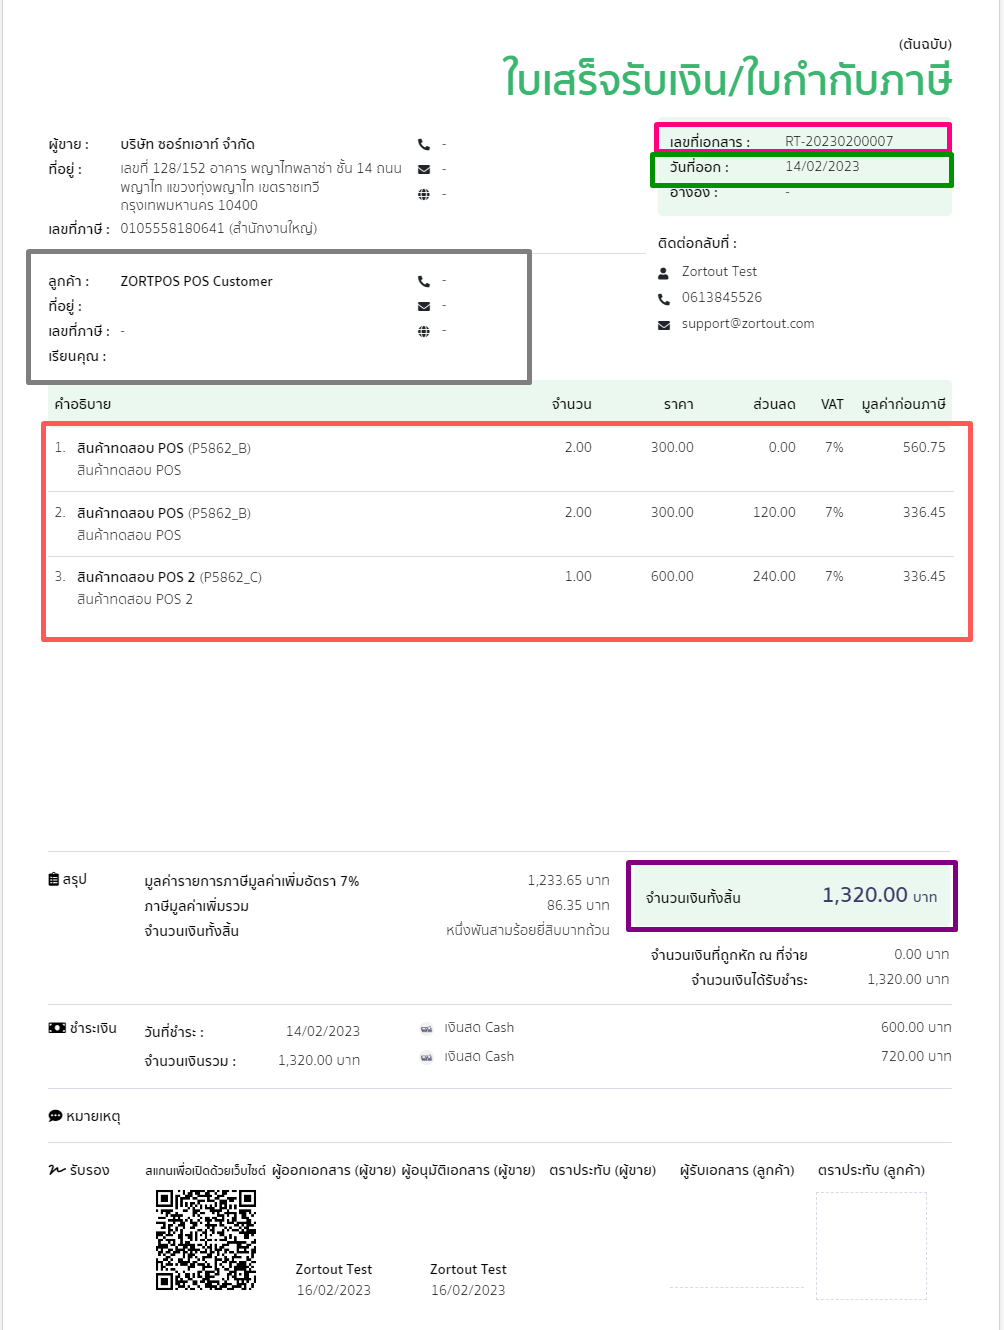Click the large grand total 1,320.00 บาท
Viewport: 1004px width, 1330px height.
[x=880, y=895]
